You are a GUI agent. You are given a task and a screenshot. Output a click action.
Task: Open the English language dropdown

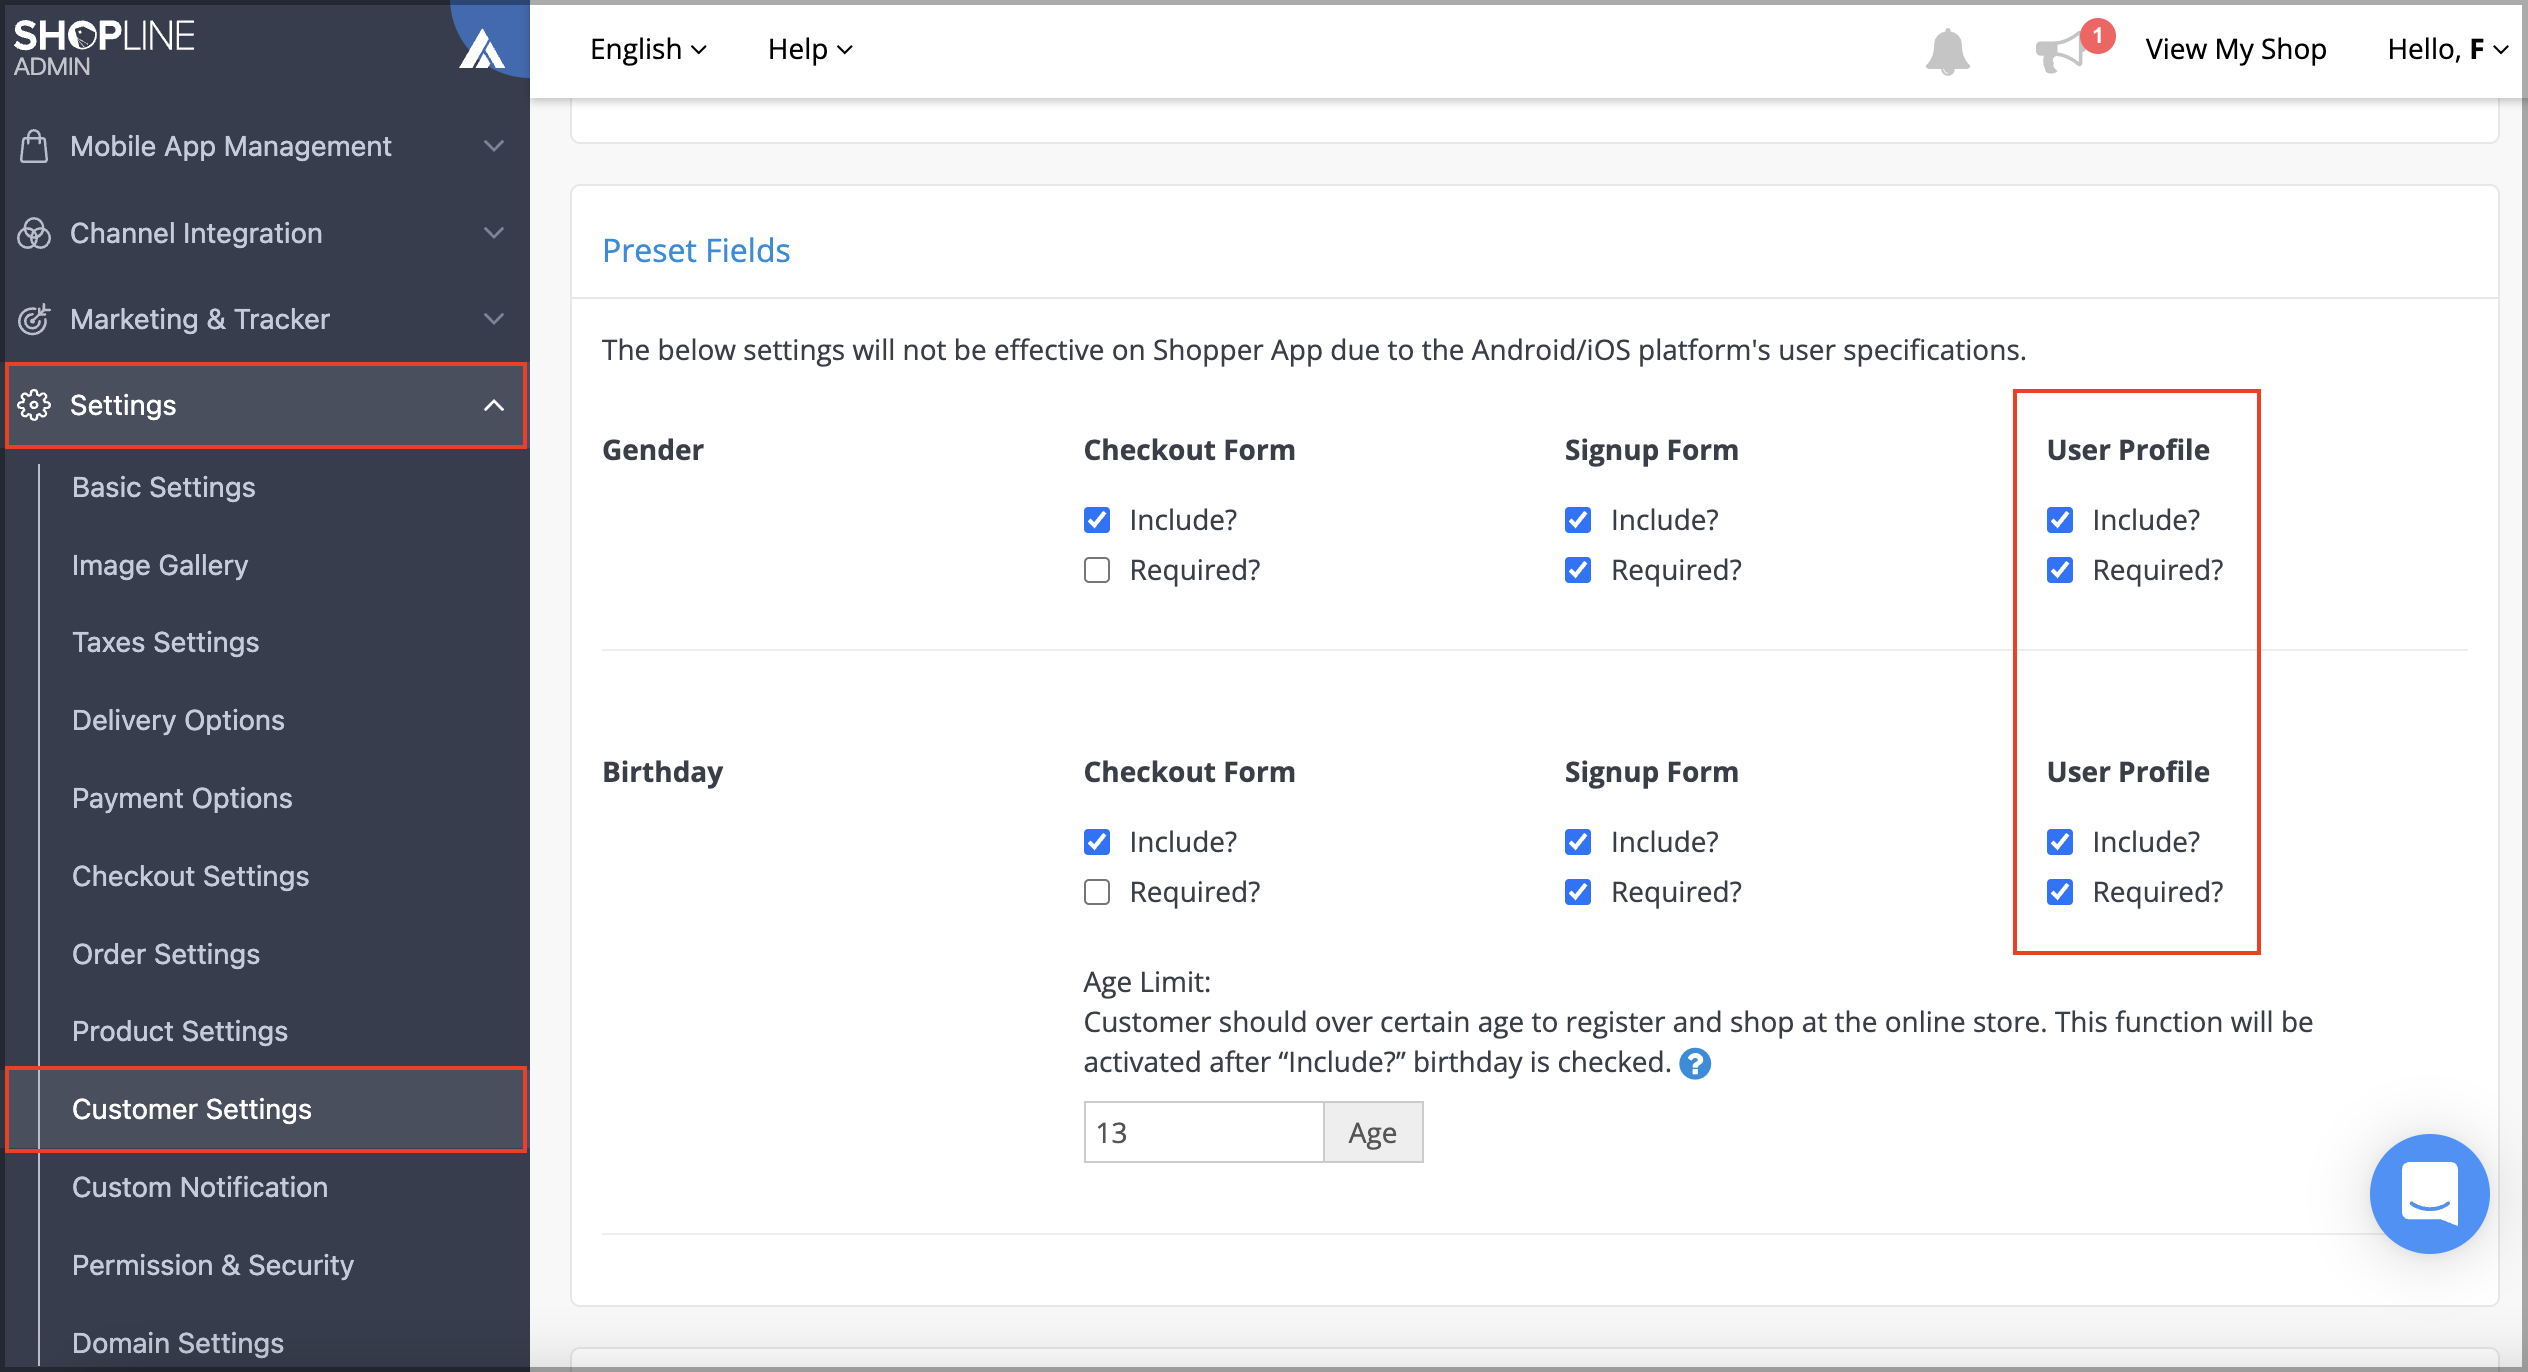pyautogui.click(x=648, y=49)
